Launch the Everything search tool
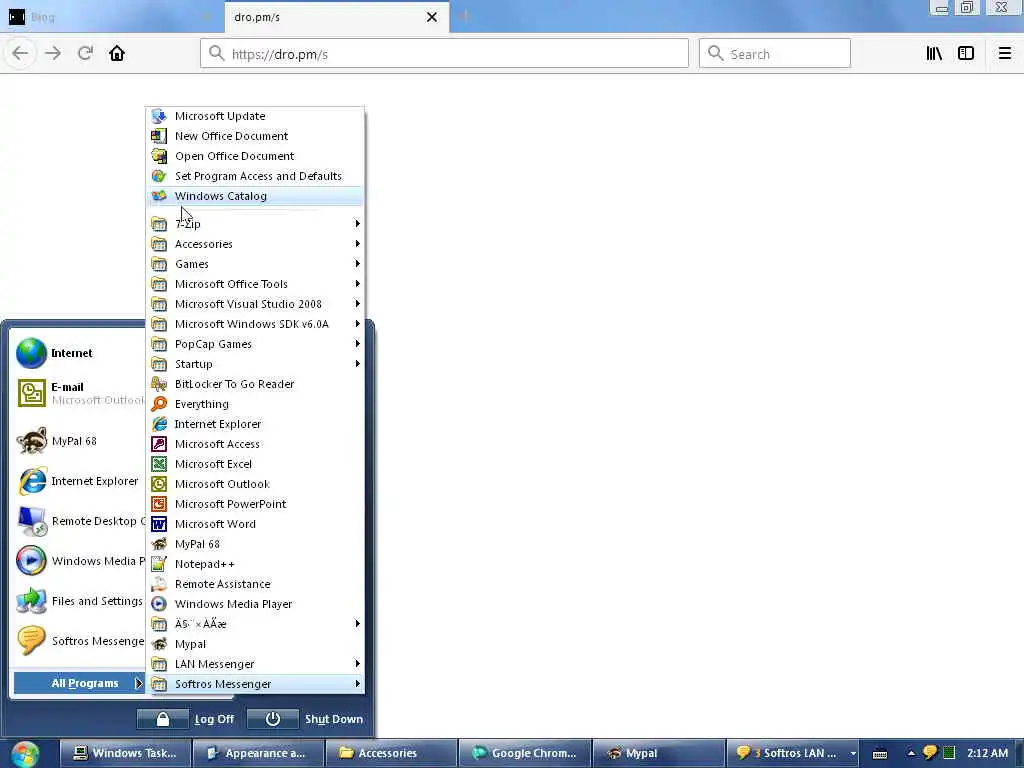Viewport: 1024px width, 768px height. coord(255,404)
